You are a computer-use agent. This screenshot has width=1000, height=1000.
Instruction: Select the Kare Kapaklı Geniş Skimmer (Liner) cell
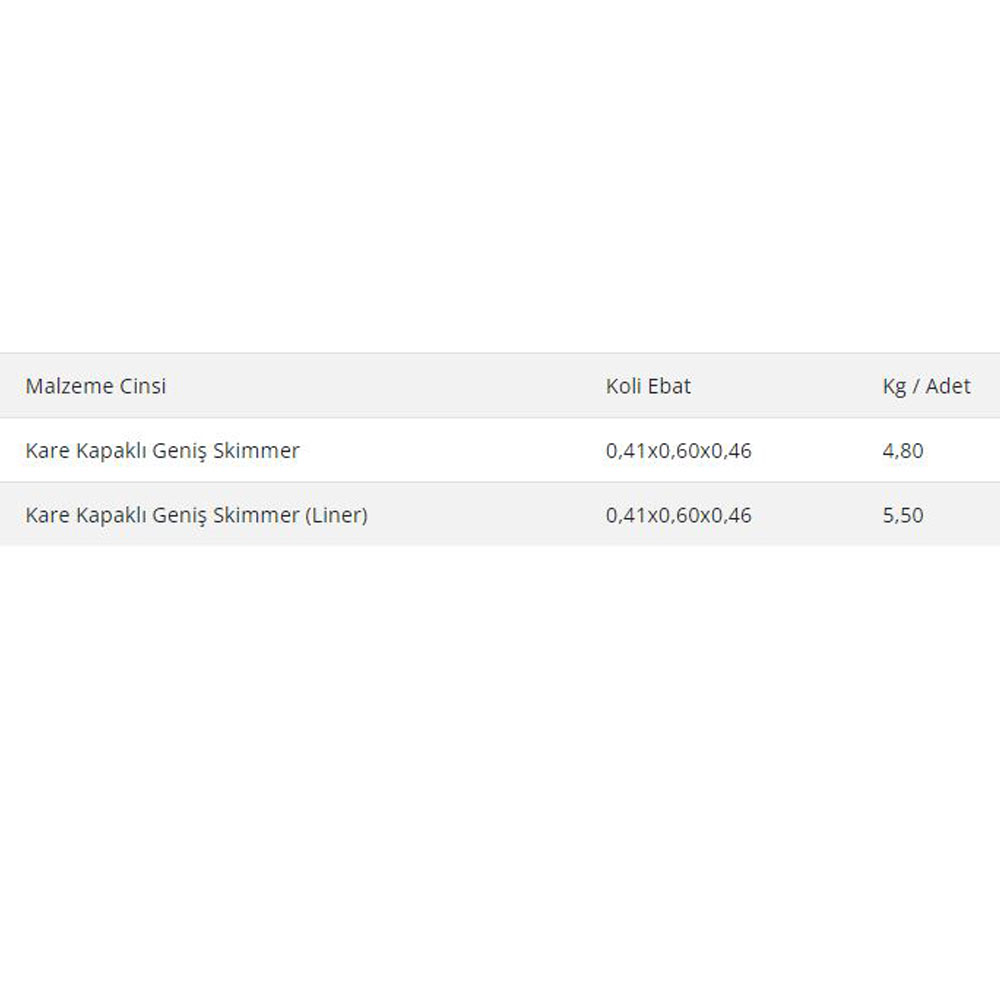pyautogui.click(x=196, y=515)
